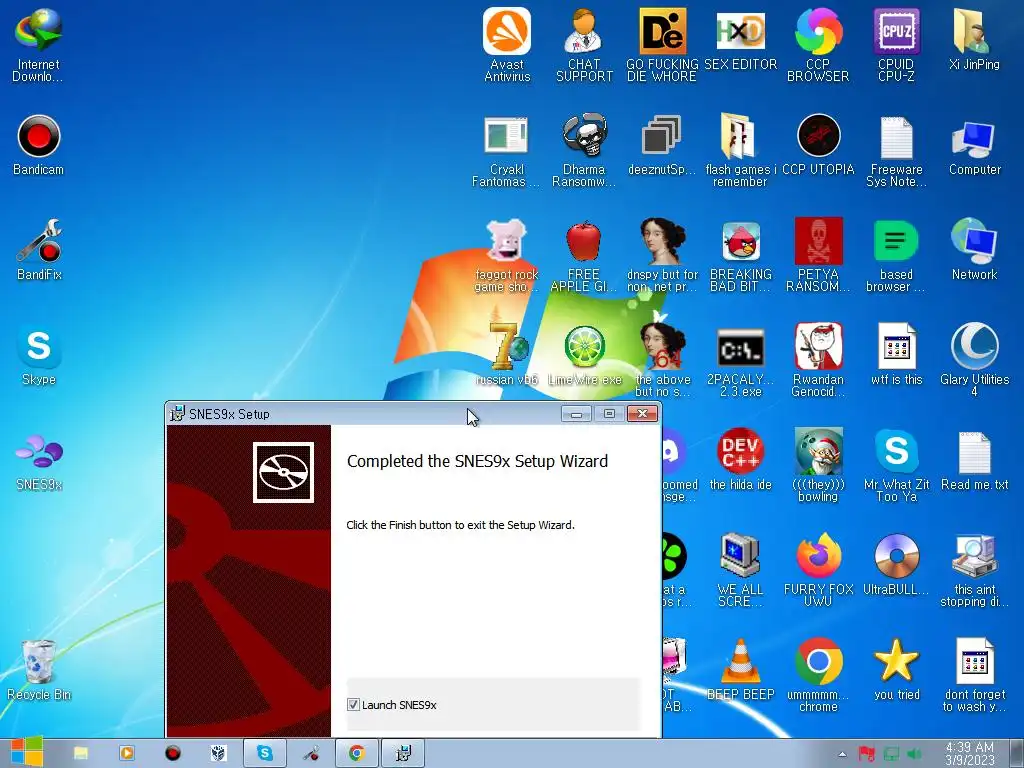
Task: Select the russian vb6 icon
Action: pyautogui.click(x=506, y=355)
